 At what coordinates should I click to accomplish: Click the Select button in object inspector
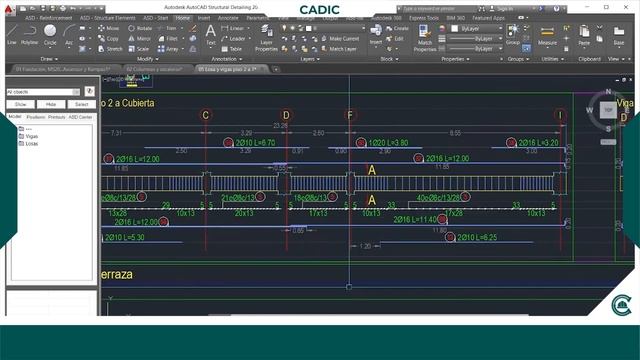[81, 104]
